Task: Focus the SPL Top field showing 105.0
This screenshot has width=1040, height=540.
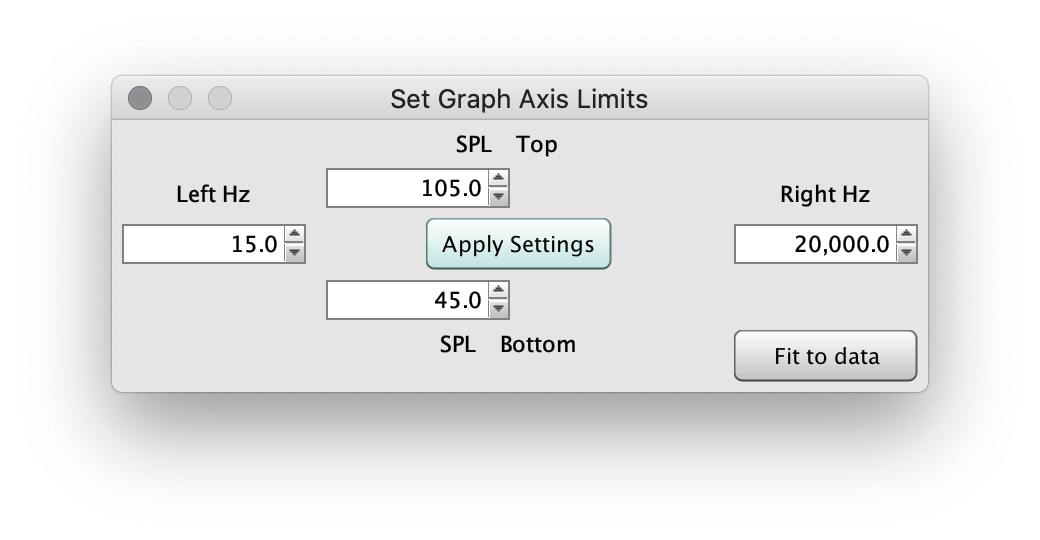Action: [408, 188]
